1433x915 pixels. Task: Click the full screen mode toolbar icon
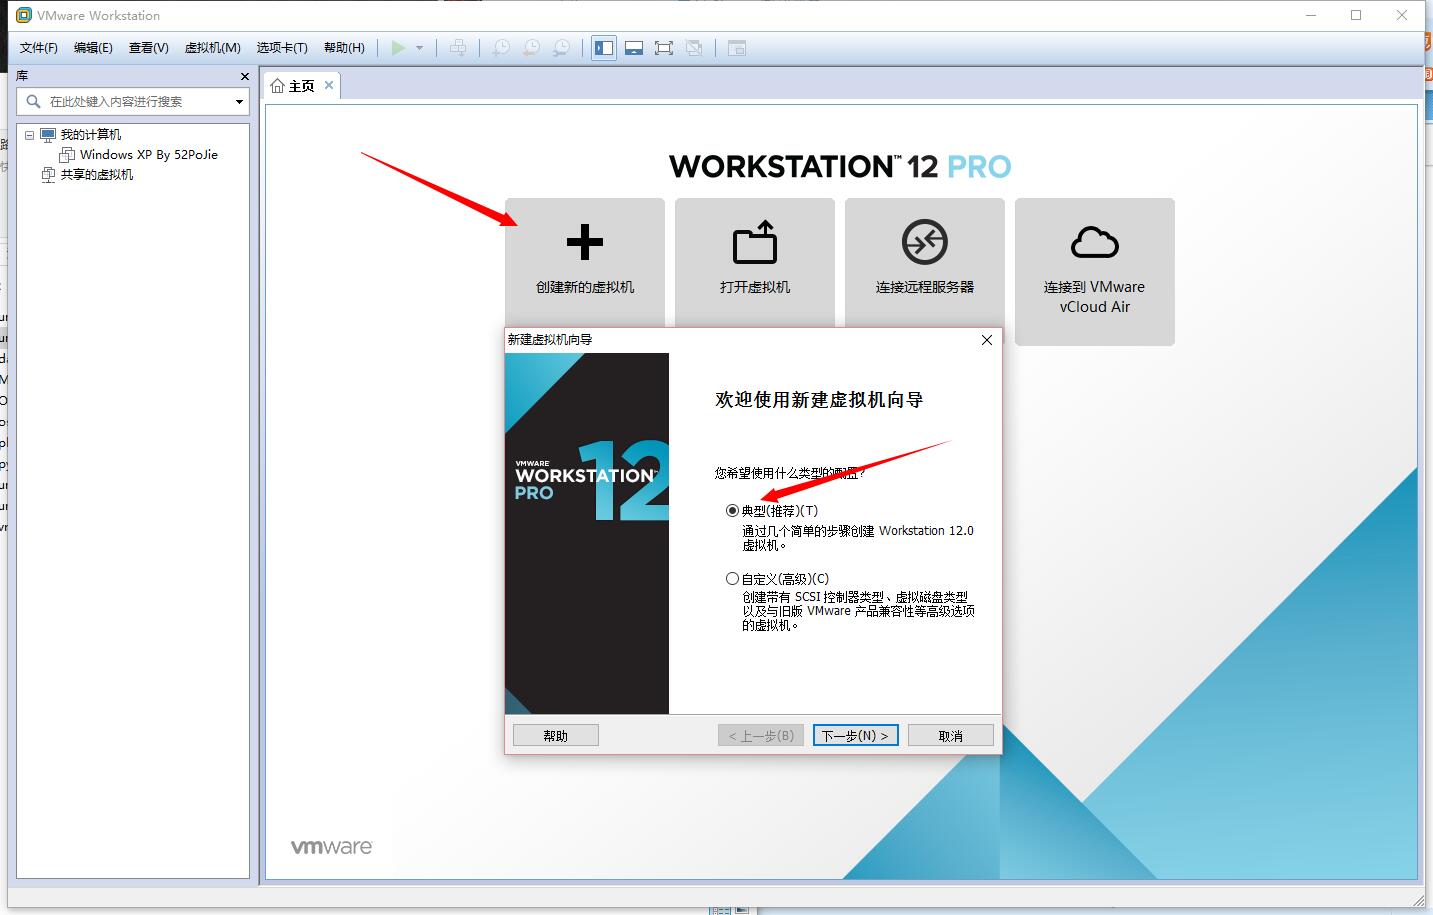pos(664,48)
